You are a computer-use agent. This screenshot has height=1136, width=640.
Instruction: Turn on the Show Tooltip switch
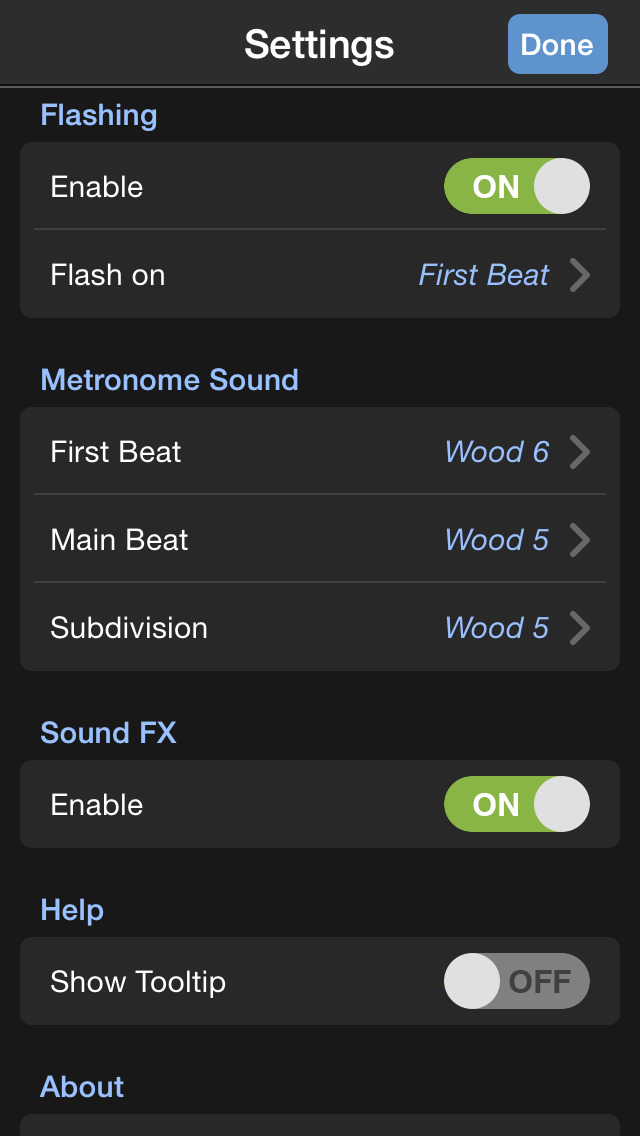tap(516, 982)
